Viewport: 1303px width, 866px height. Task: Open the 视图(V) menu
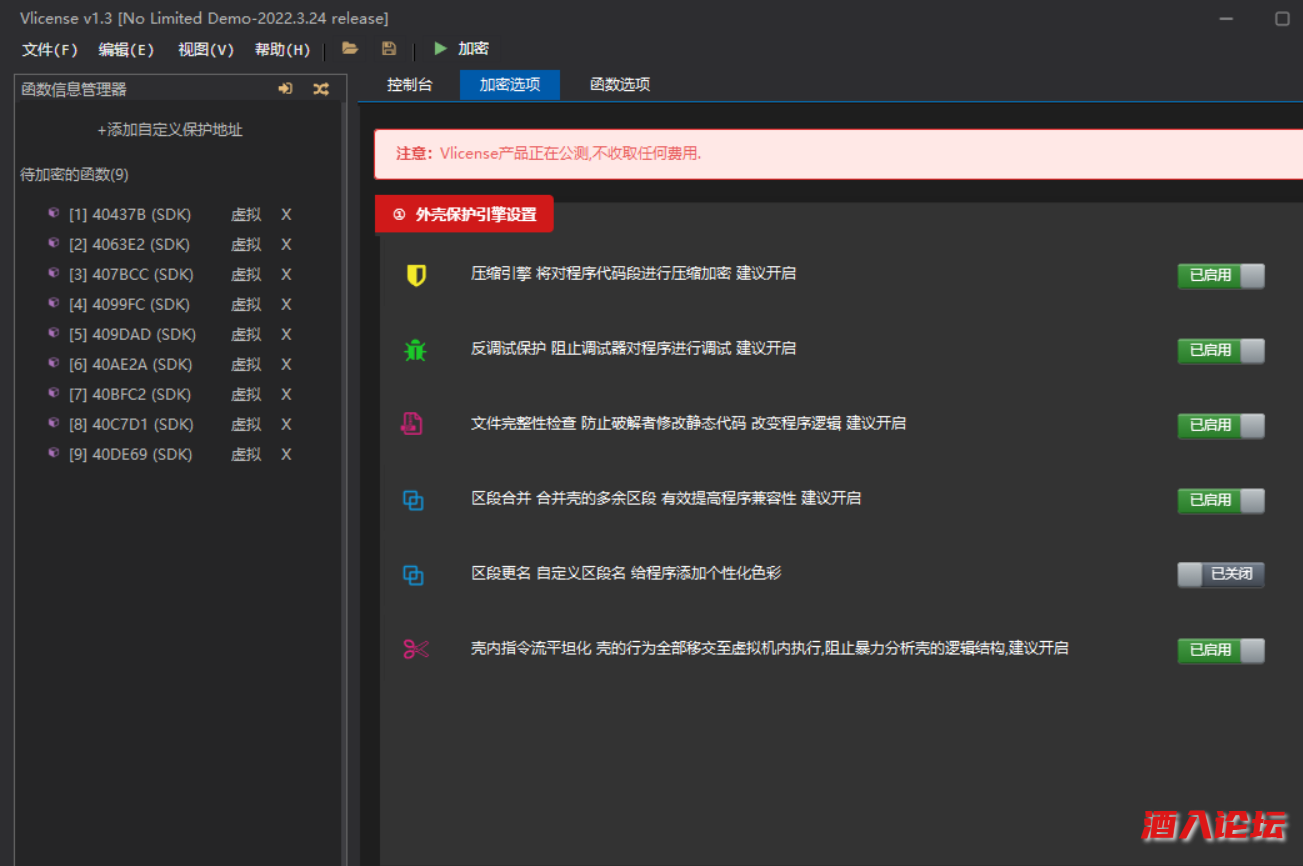coord(206,49)
